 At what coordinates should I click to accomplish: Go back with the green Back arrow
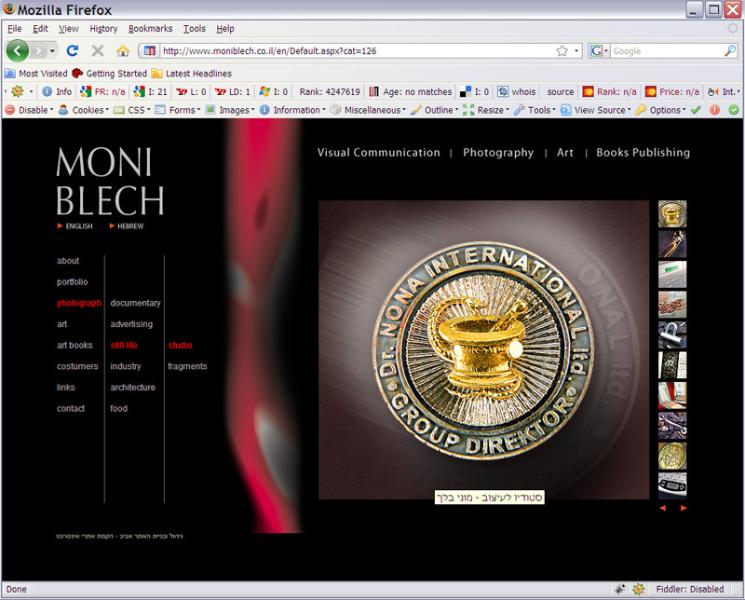click(x=18, y=50)
